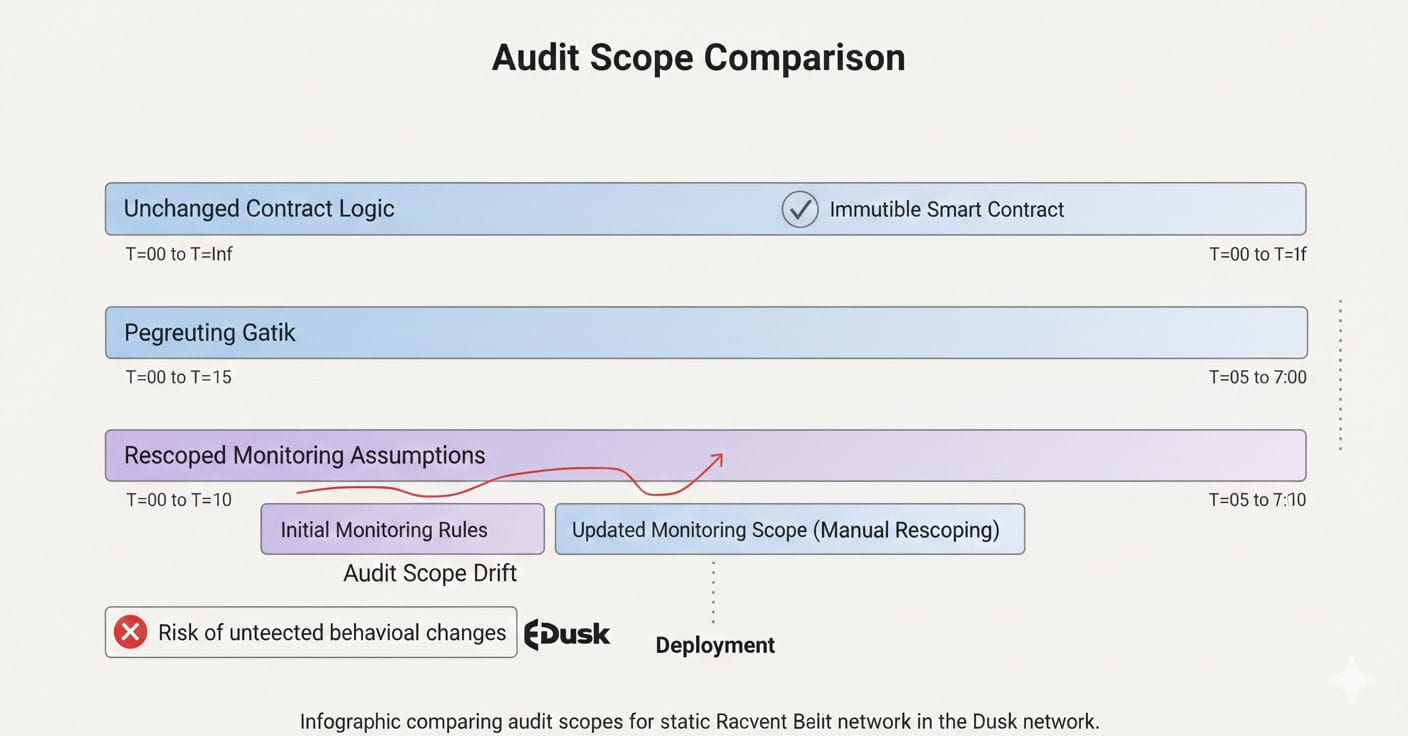Click the Deployment marker label
Viewport: 1408px width, 736px height.
[x=715, y=645]
